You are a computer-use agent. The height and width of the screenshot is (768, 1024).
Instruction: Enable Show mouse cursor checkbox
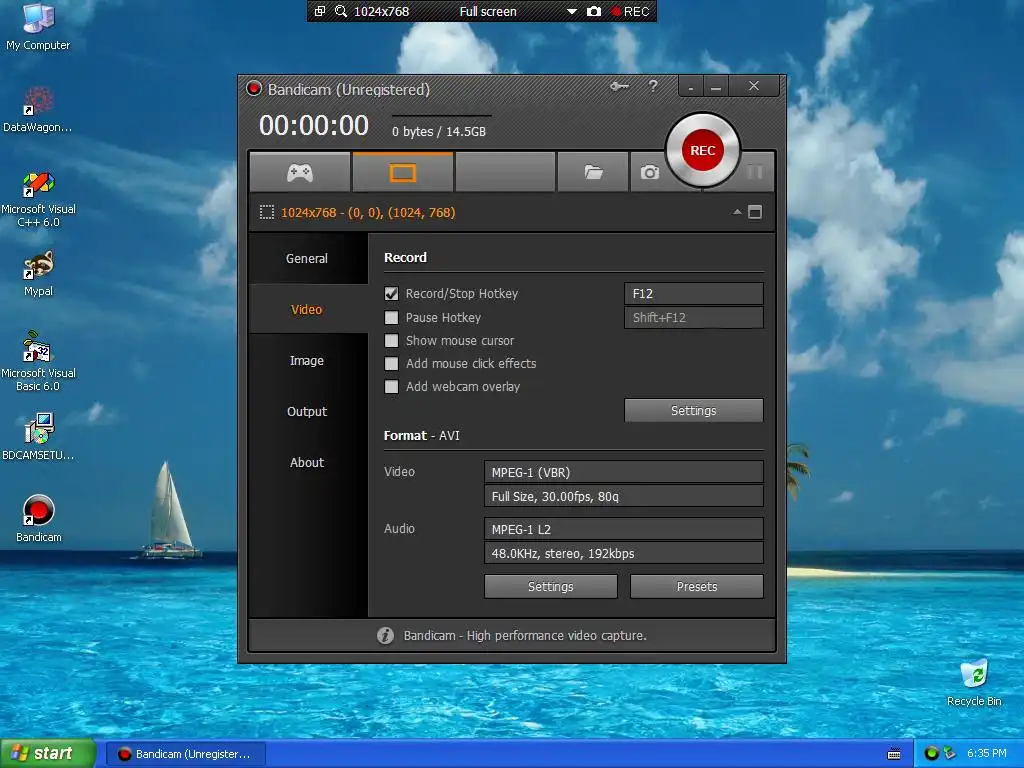point(391,340)
